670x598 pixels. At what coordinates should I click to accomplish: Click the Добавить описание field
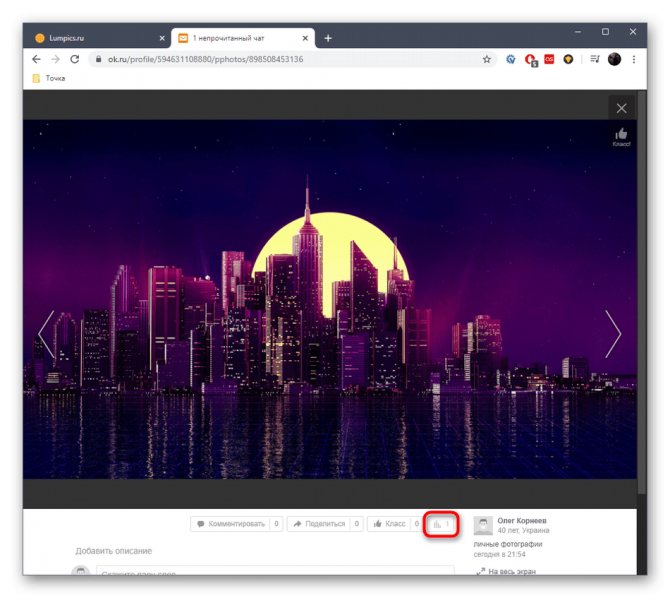[114, 551]
